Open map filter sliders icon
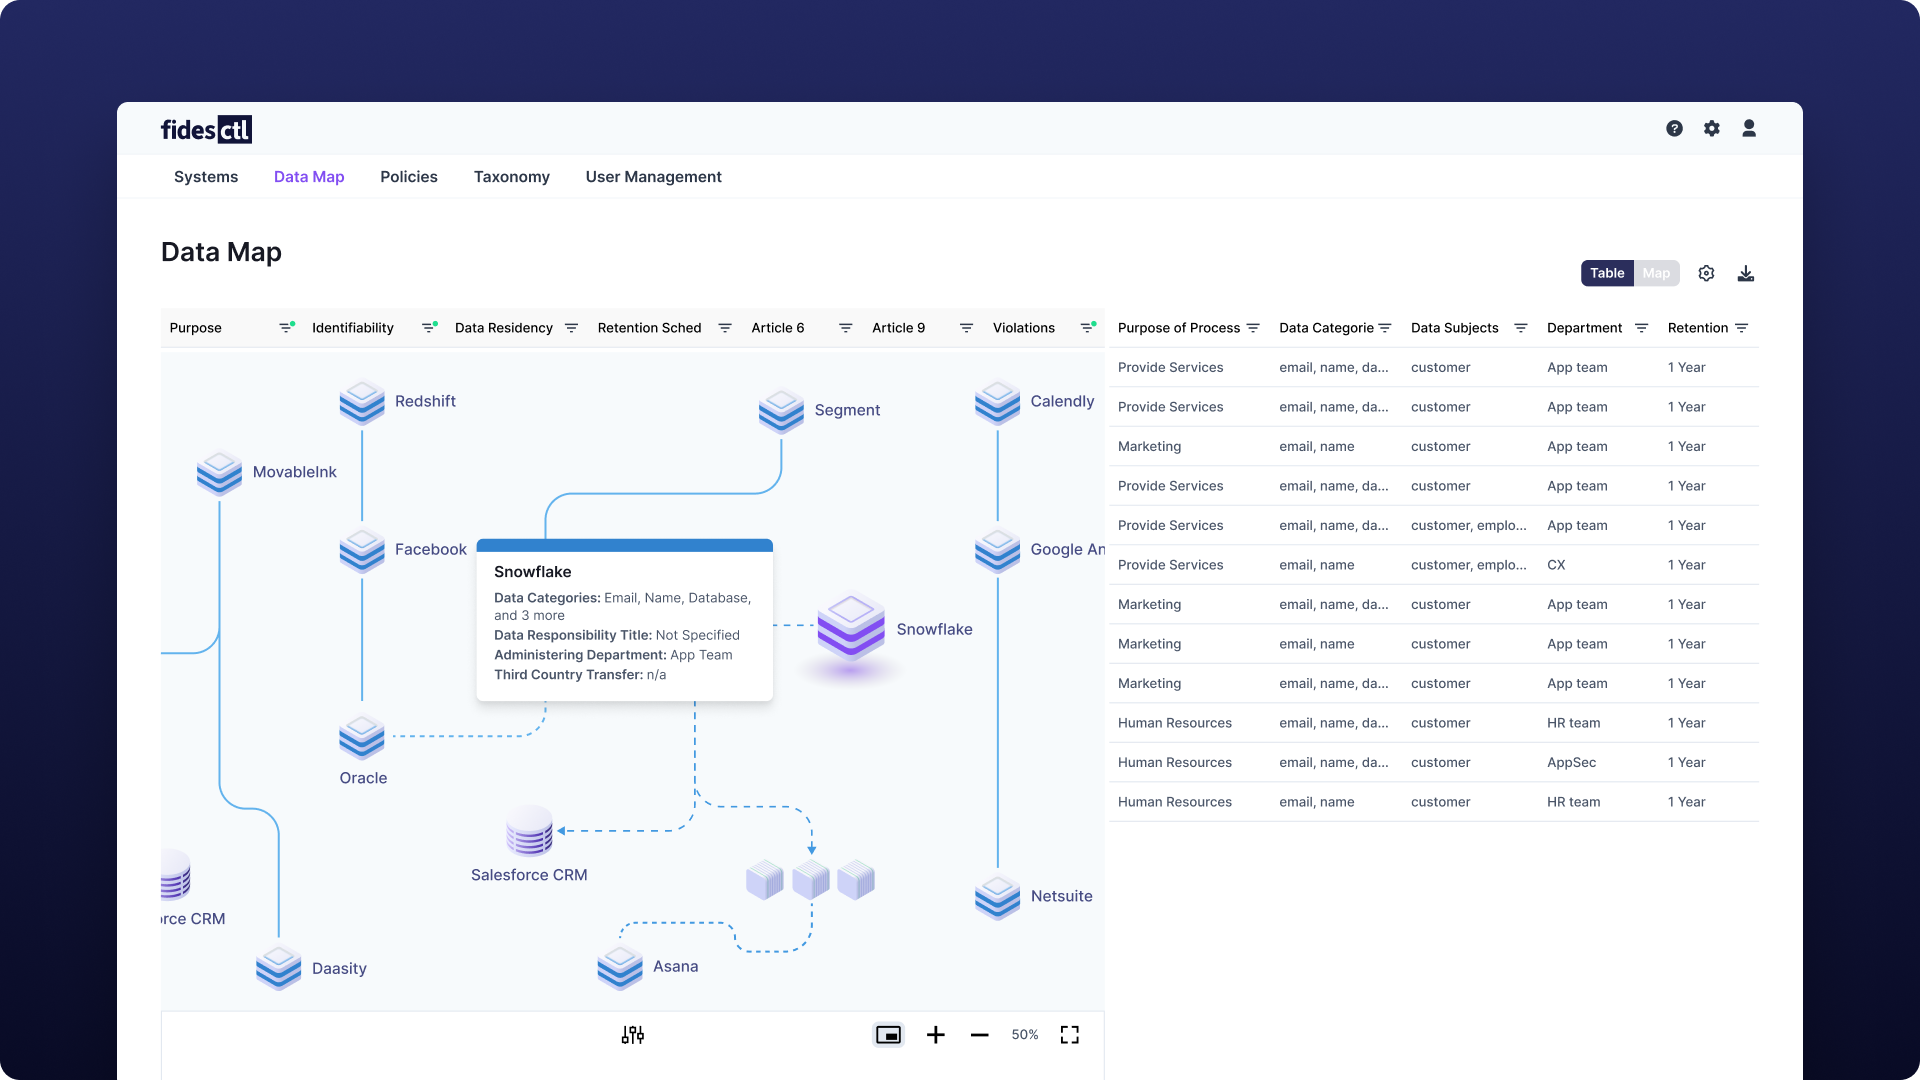Image resolution: width=1920 pixels, height=1080 pixels. [633, 1035]
